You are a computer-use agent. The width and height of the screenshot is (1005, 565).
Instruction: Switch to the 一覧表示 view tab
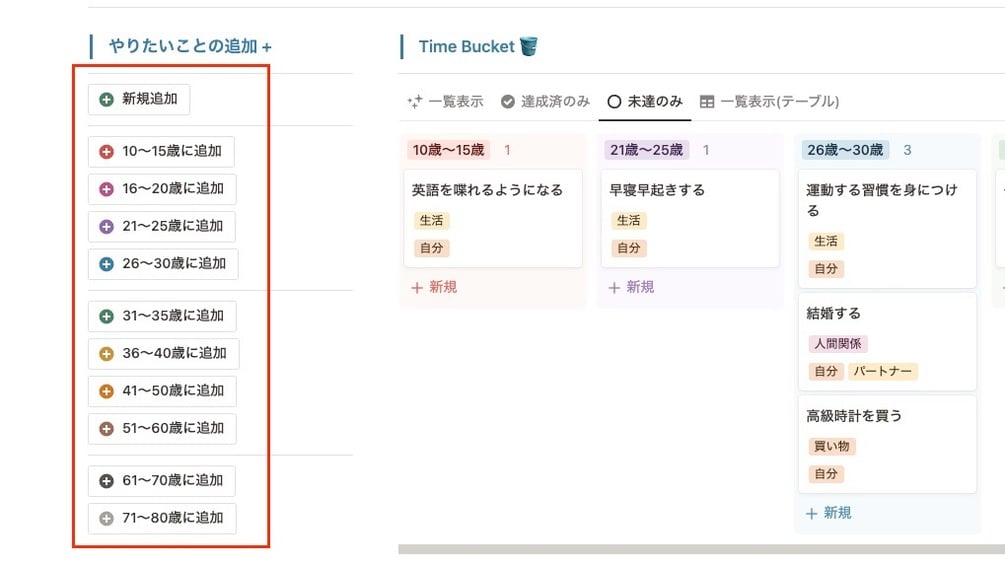(446, 101)
